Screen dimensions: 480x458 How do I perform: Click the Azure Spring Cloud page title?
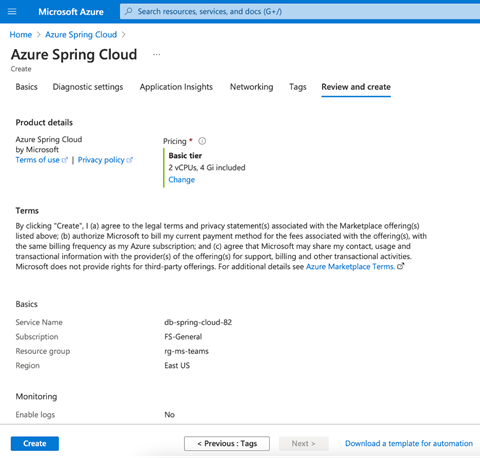click(x=74, y=55)
